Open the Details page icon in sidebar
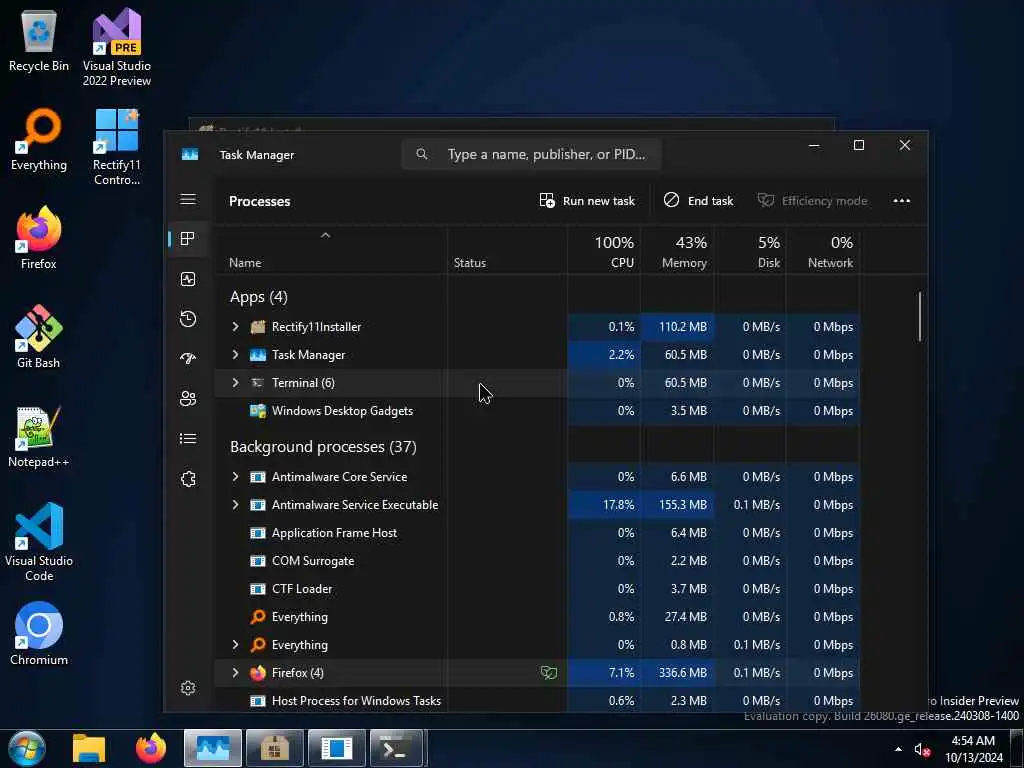Image resolution: width=1024 pixels, height=768 pixels. click(188, 439)
